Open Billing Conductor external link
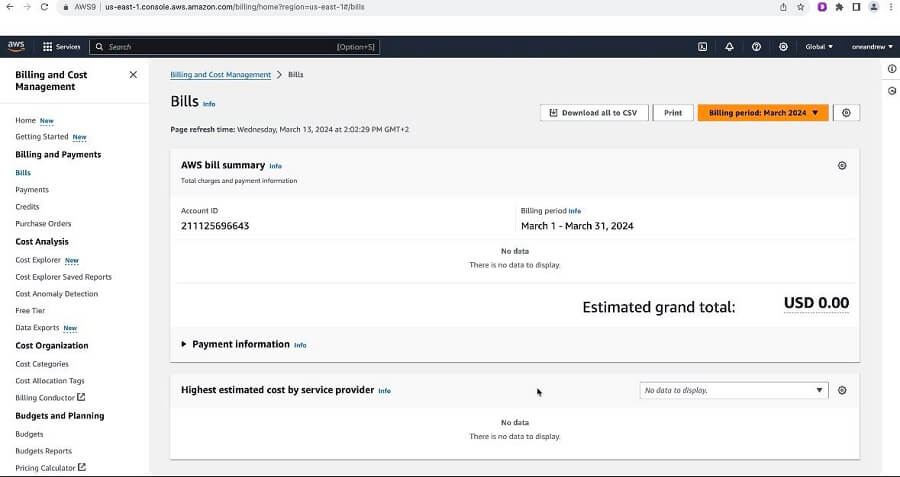Screen dimensions: 900x477 51,397
